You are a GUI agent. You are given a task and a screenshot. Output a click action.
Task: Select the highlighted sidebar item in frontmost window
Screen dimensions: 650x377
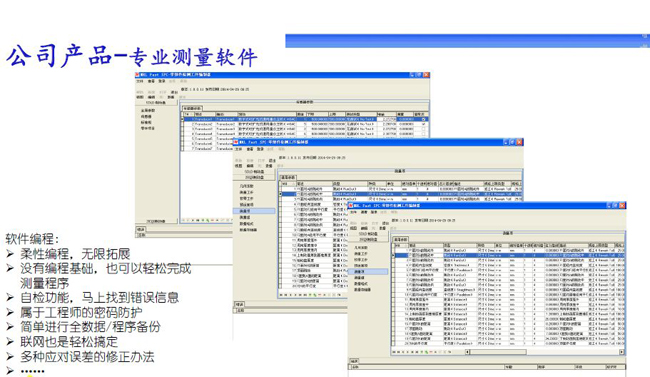point(368,272)
